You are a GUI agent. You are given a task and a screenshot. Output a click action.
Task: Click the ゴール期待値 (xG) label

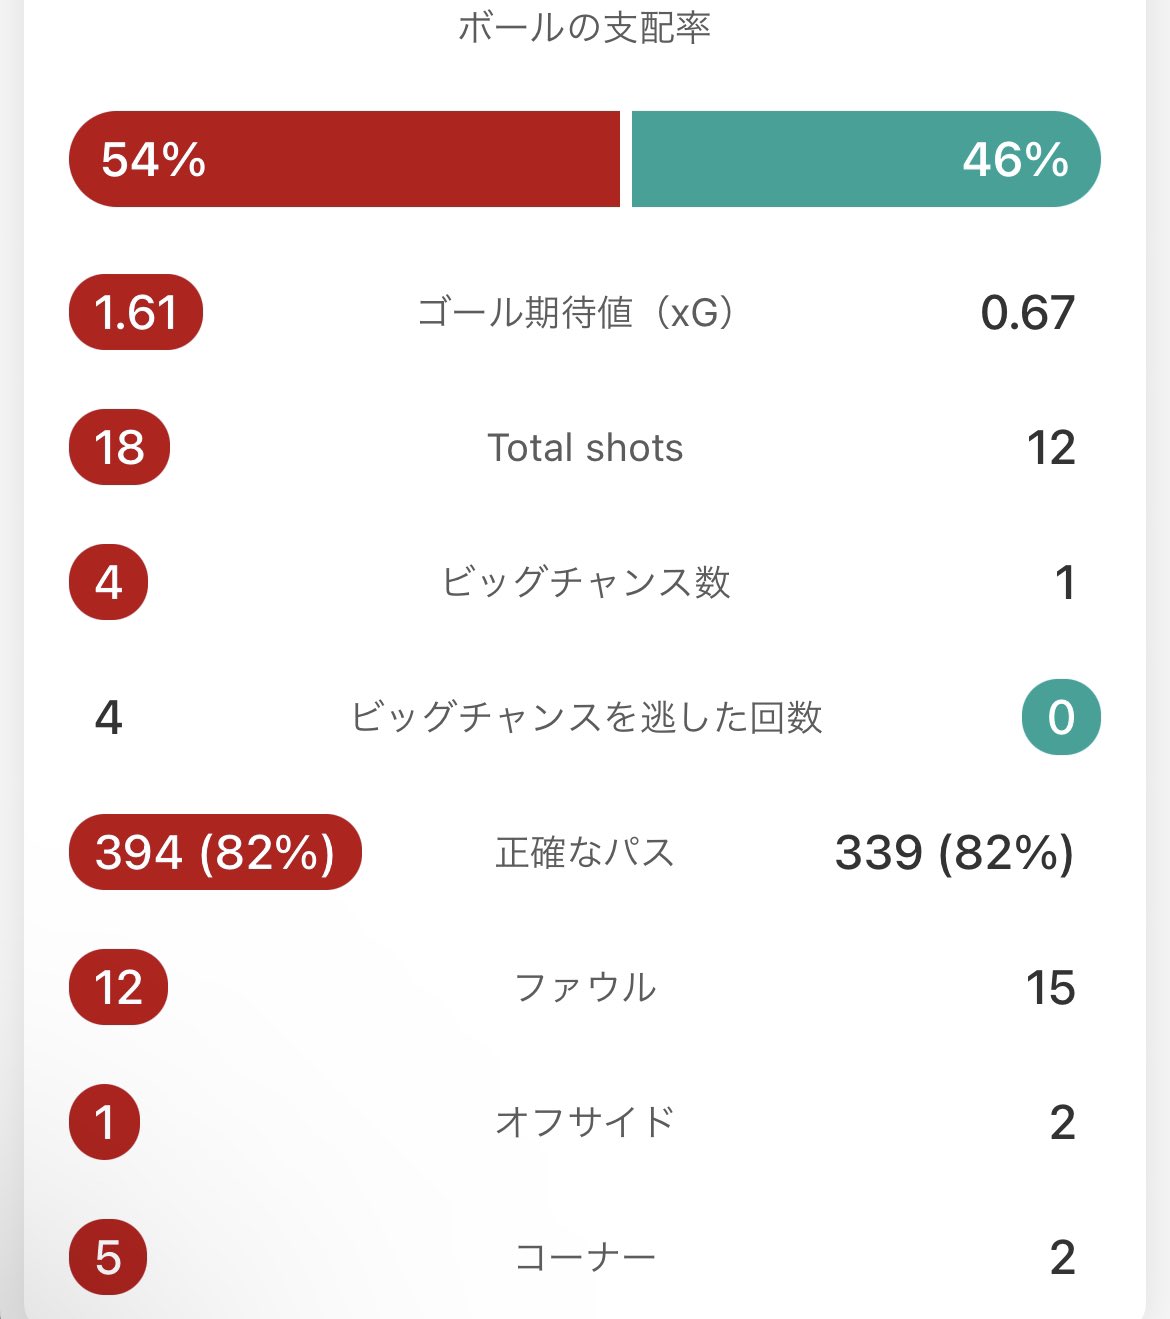tap(576, 313)
